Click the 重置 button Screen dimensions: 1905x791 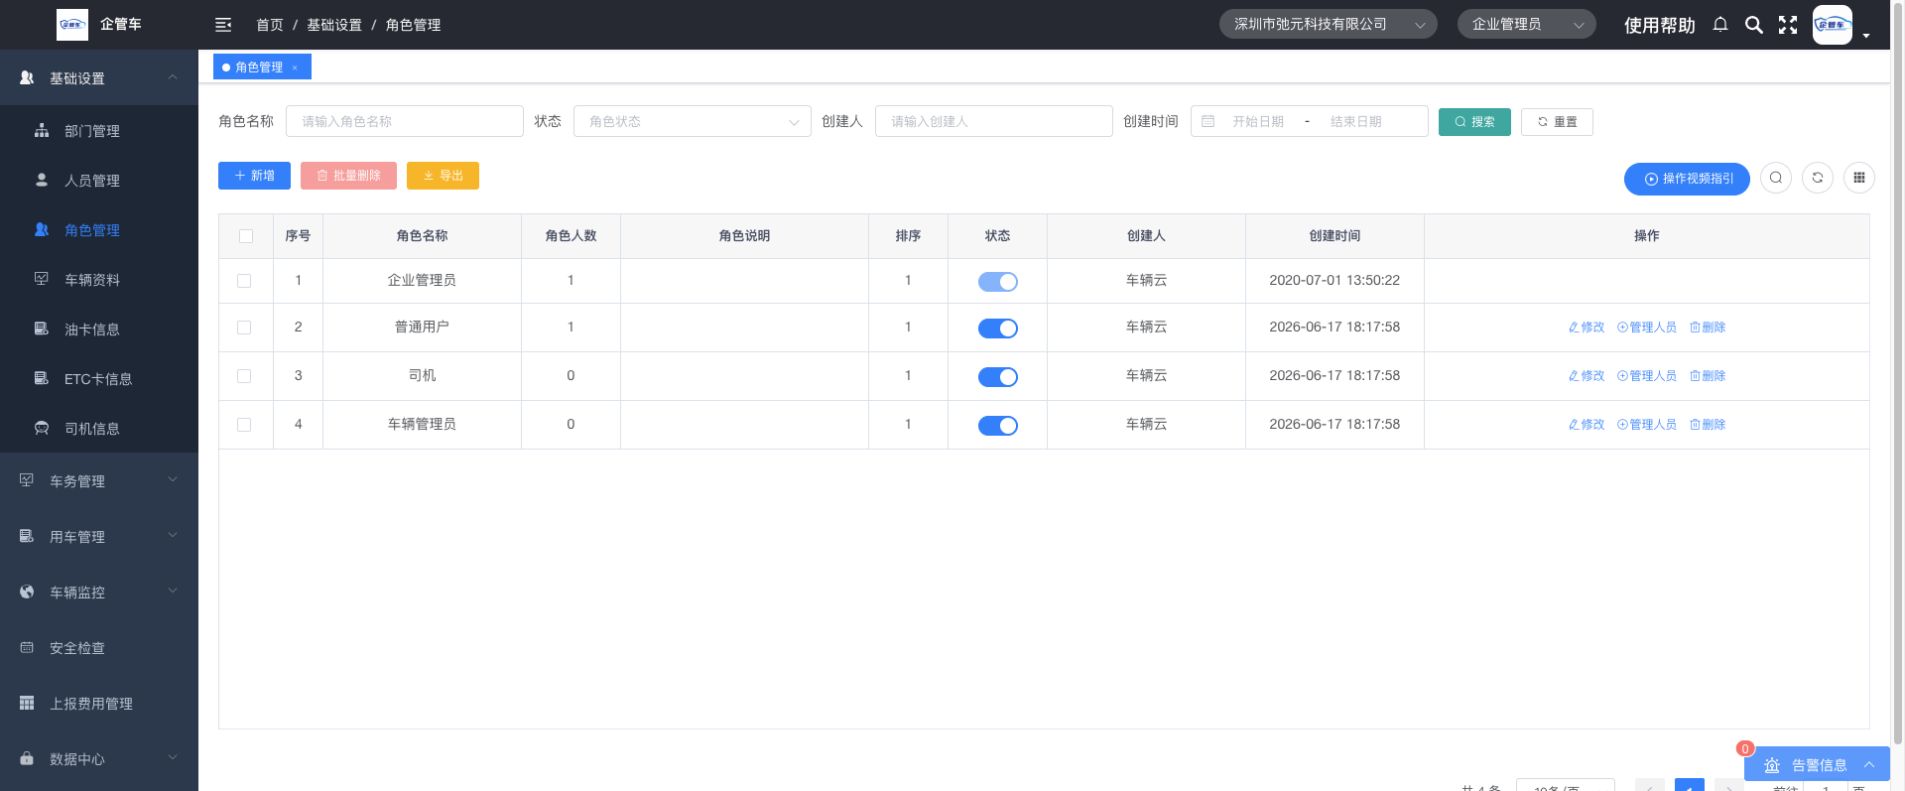(1557, 122)
